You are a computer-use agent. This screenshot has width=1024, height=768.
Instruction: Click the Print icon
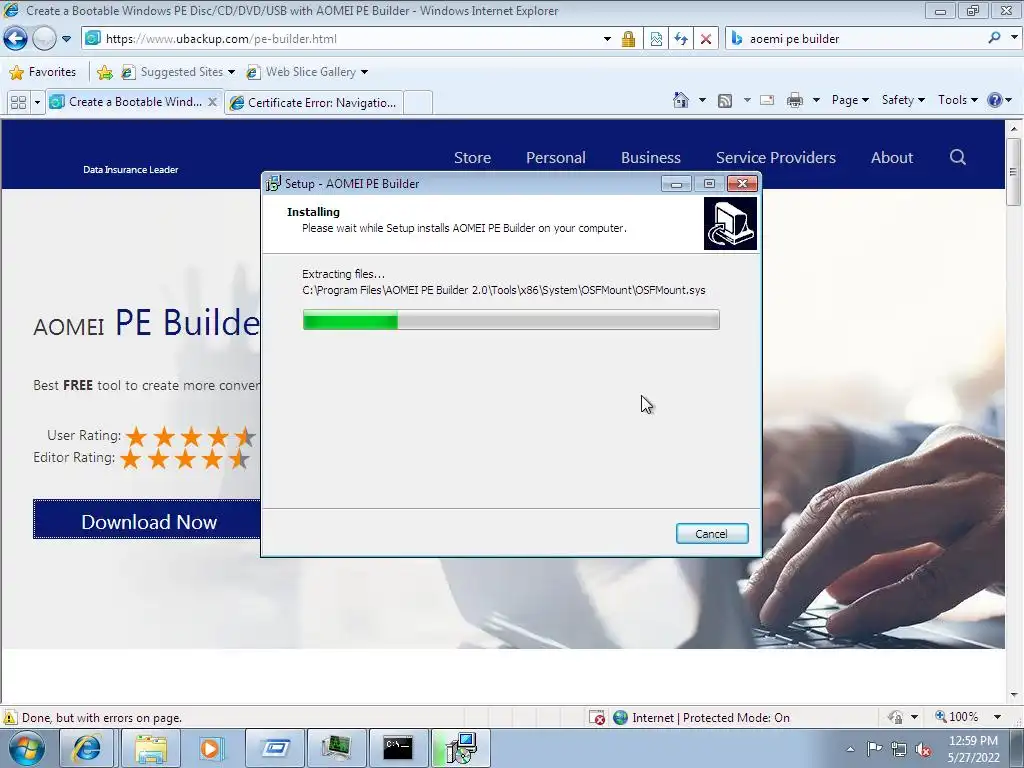click(795, 100)
